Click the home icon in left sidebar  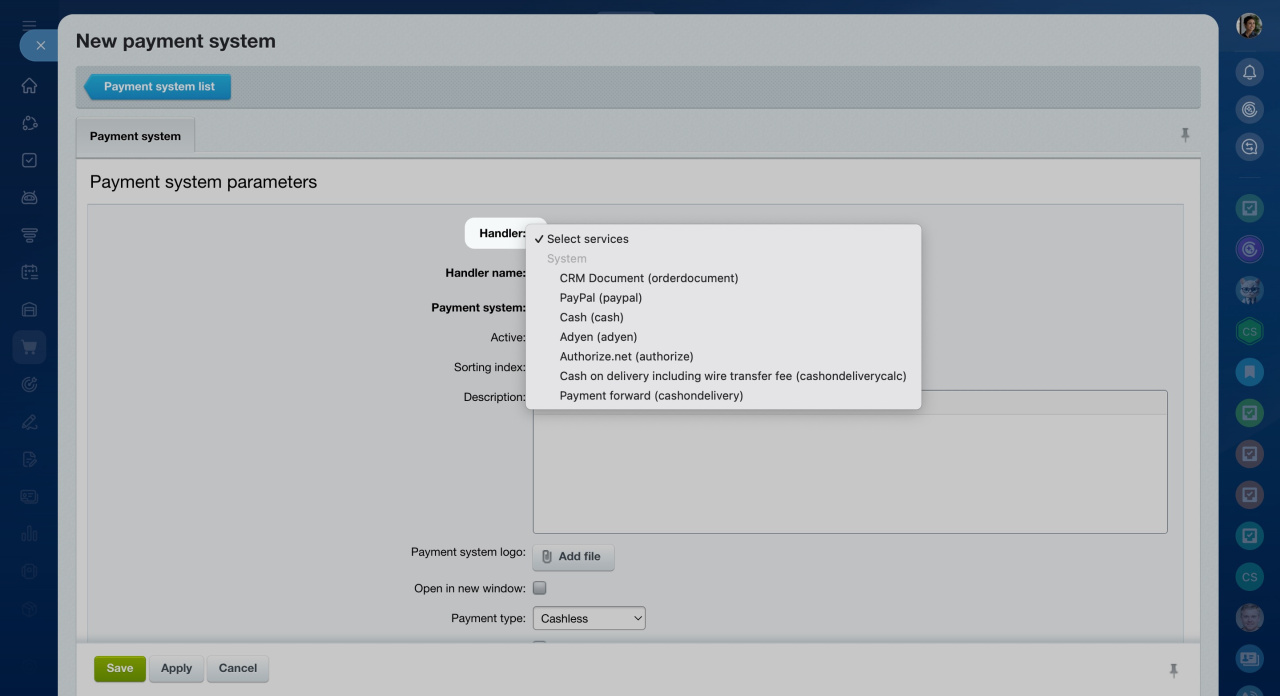[29, 86]
